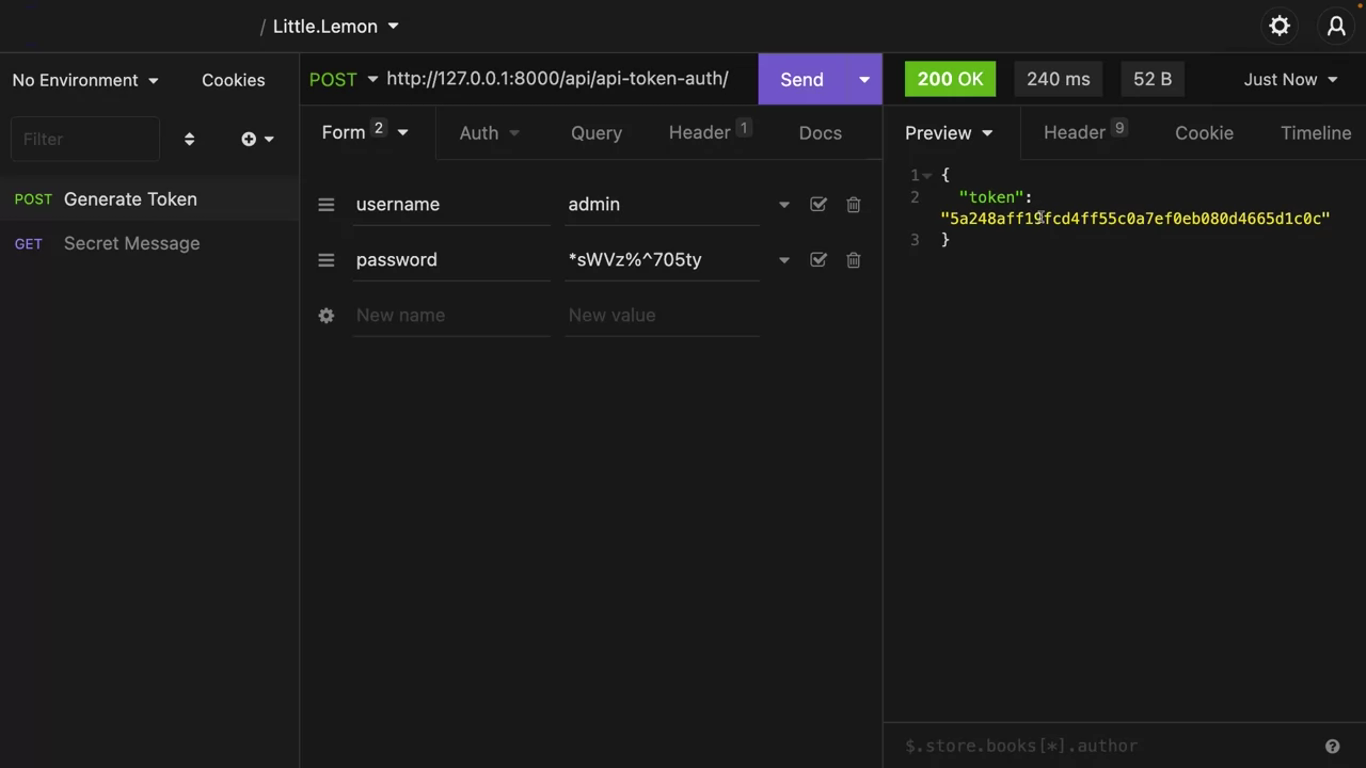Select the Secret Message GET request
The image size is (1366, 768).
[x=131, y=243]
